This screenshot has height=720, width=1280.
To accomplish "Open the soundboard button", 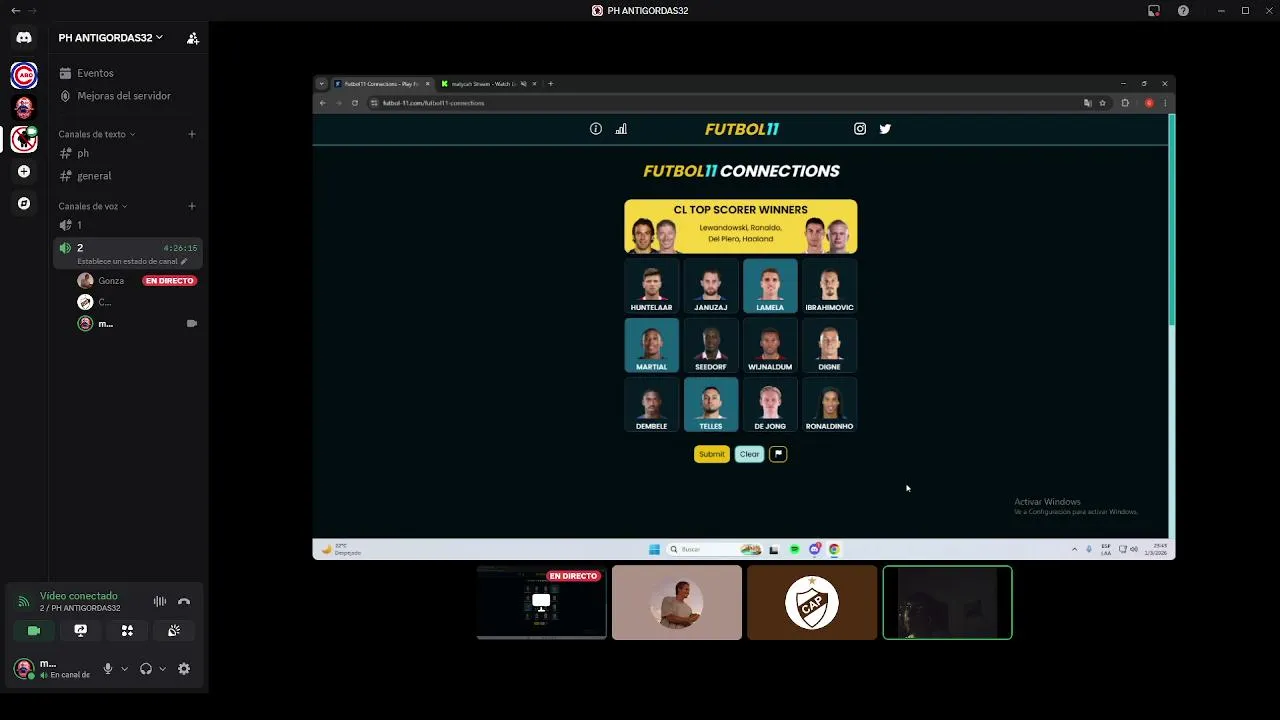I will coord(174,631).
